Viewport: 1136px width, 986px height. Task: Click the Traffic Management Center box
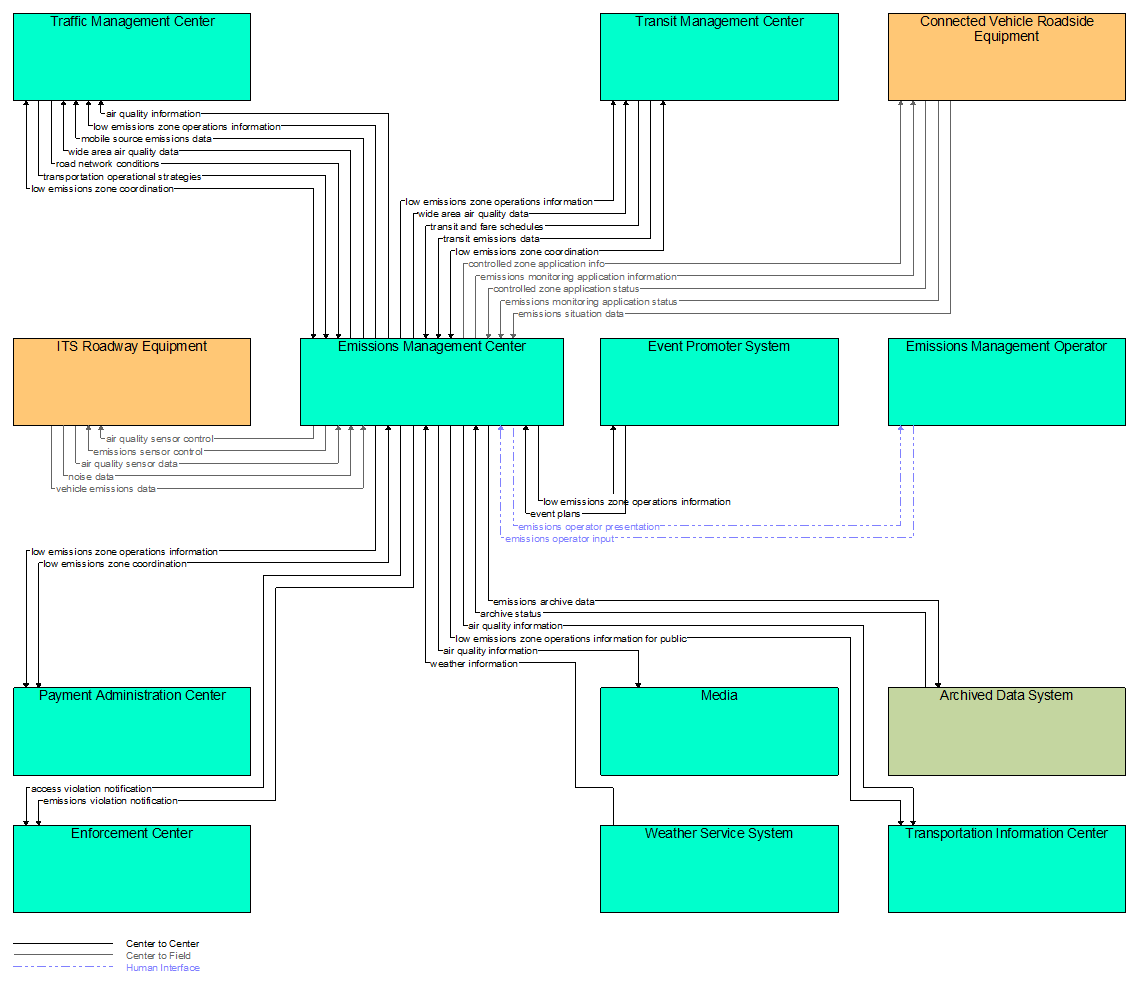pos(132,57)
